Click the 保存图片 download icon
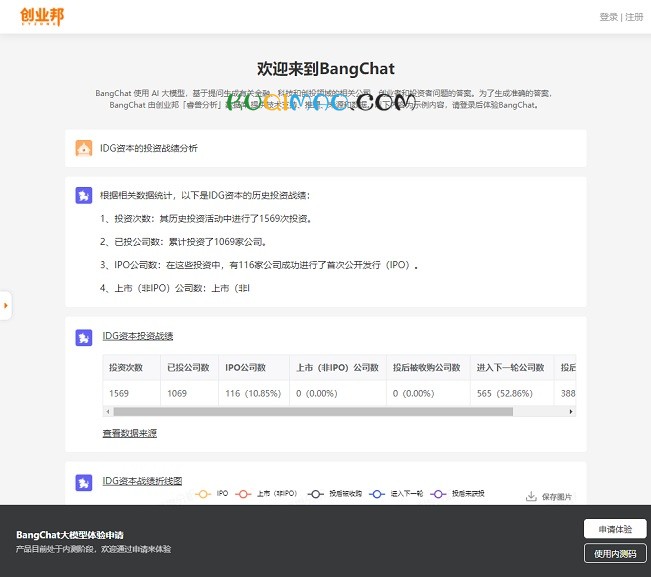This screenshot has height=577, width=651. coord(531,496)
